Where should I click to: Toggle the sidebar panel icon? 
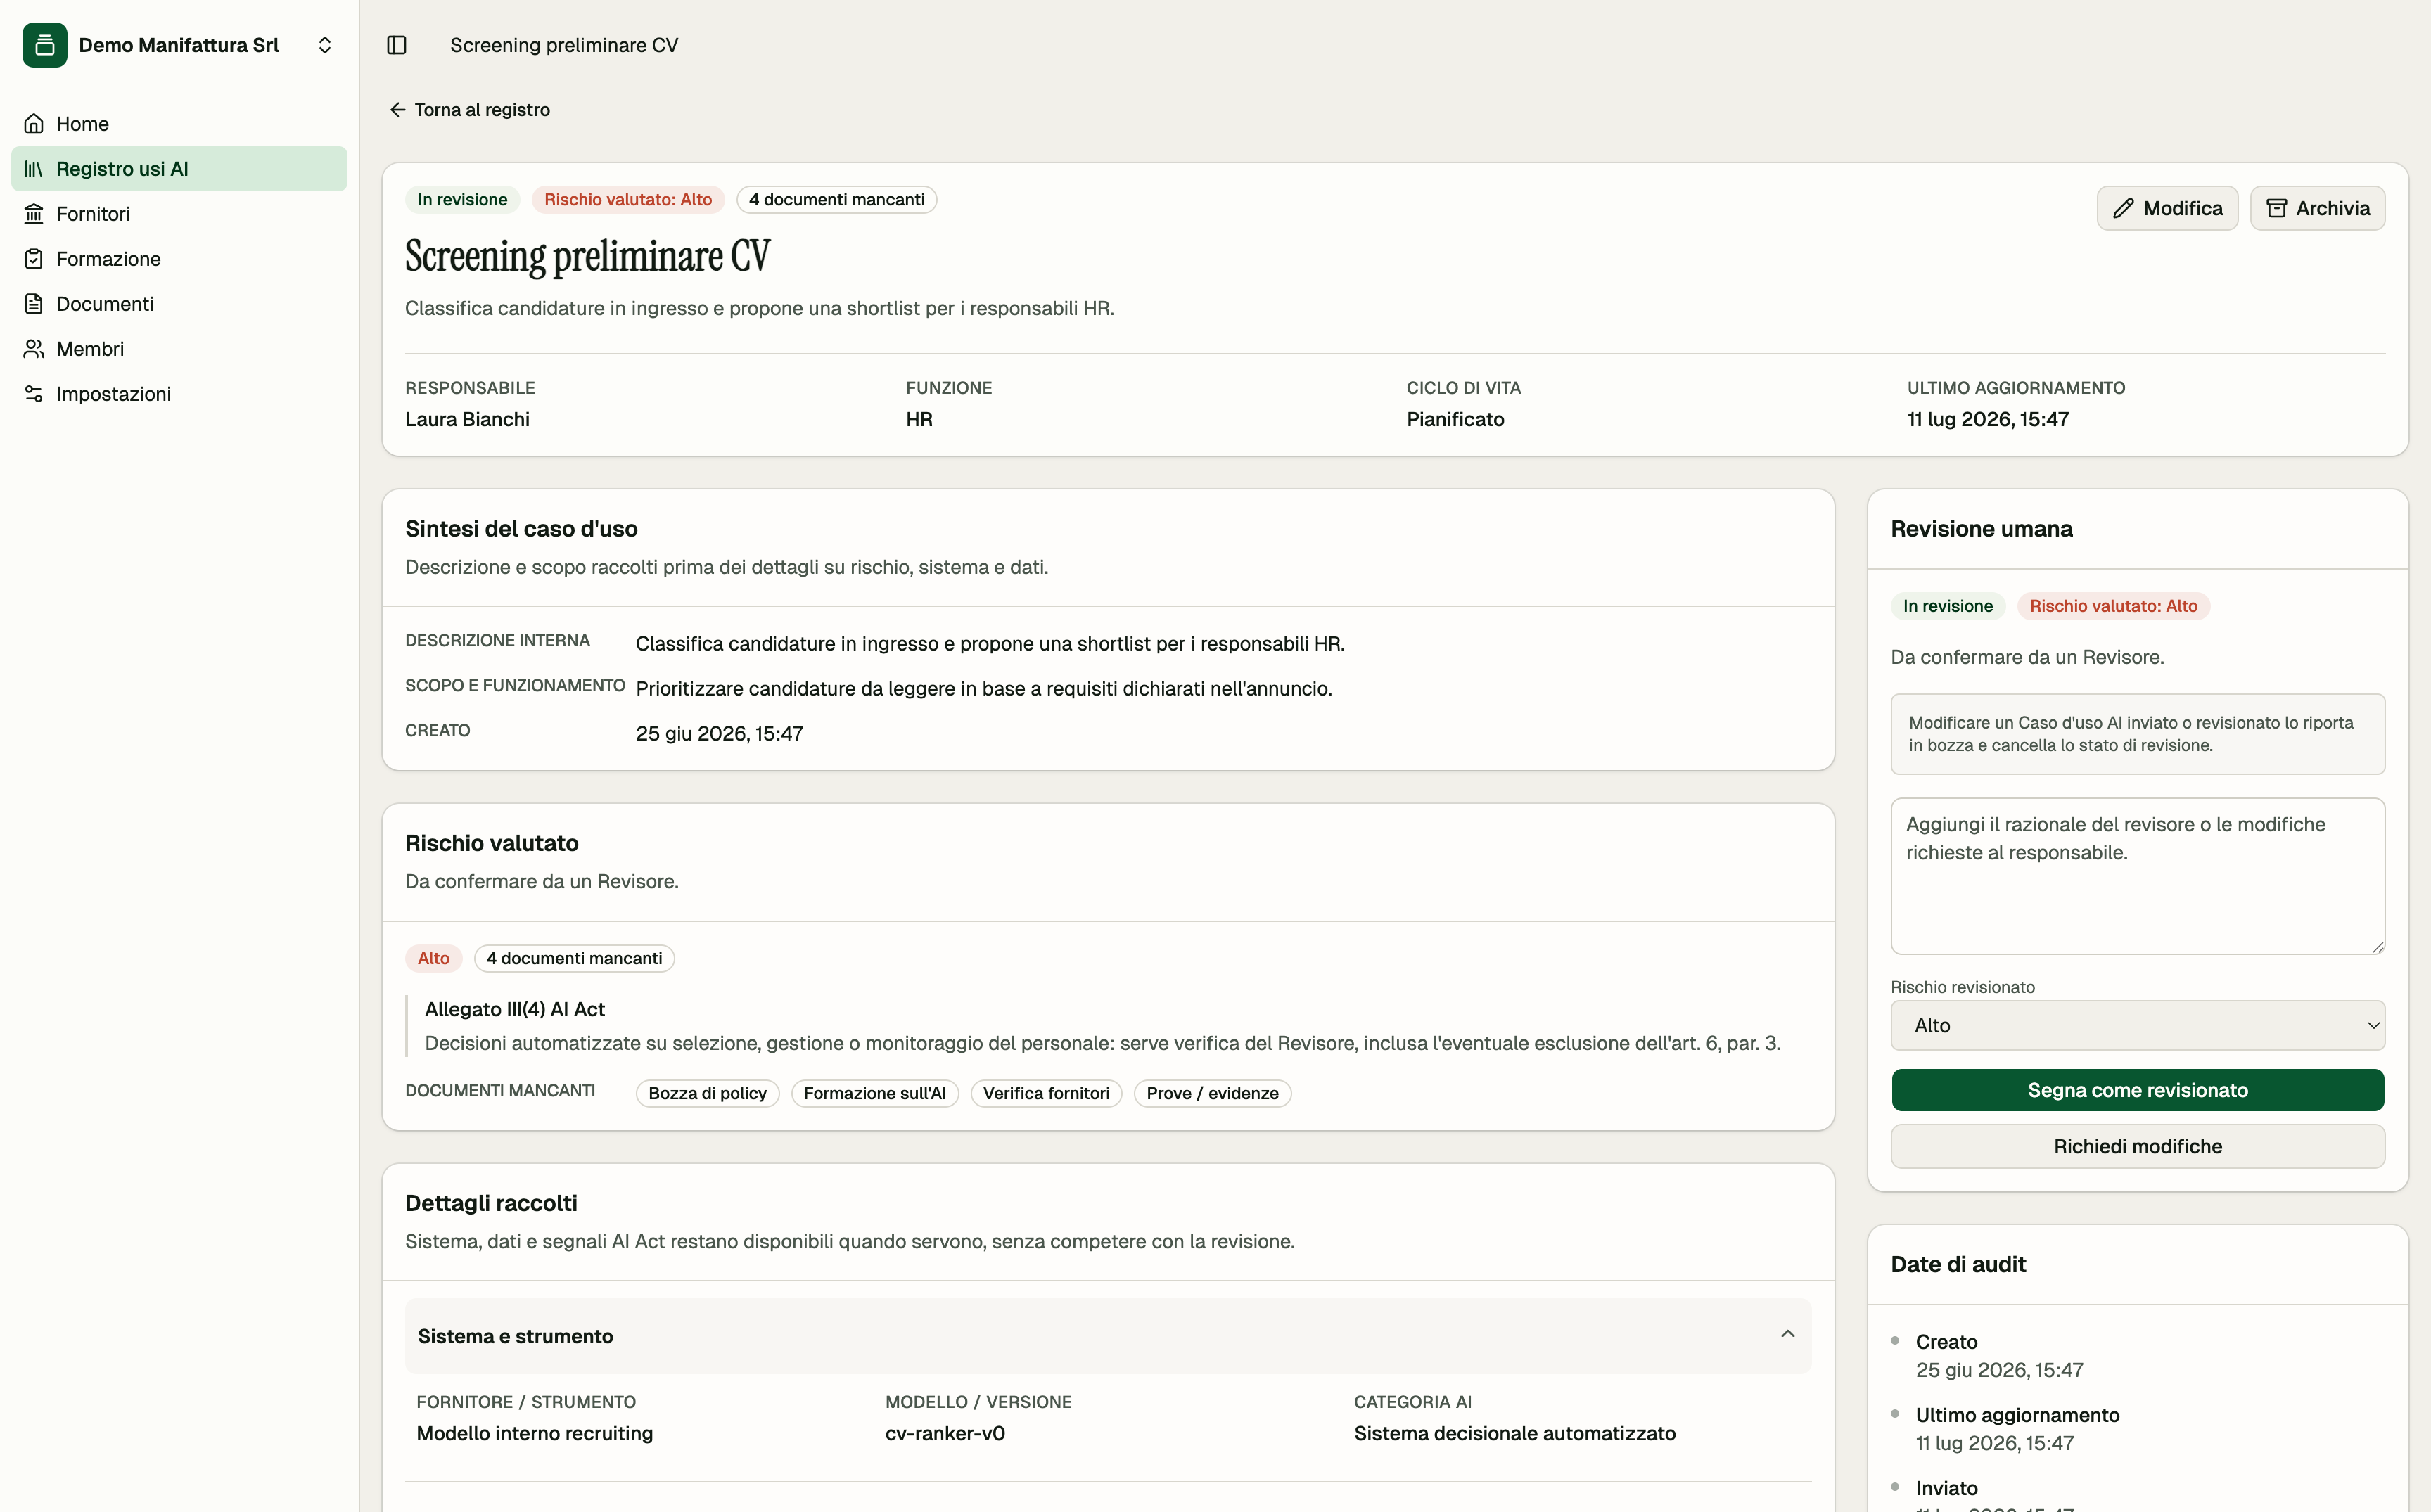pos(397,45)
